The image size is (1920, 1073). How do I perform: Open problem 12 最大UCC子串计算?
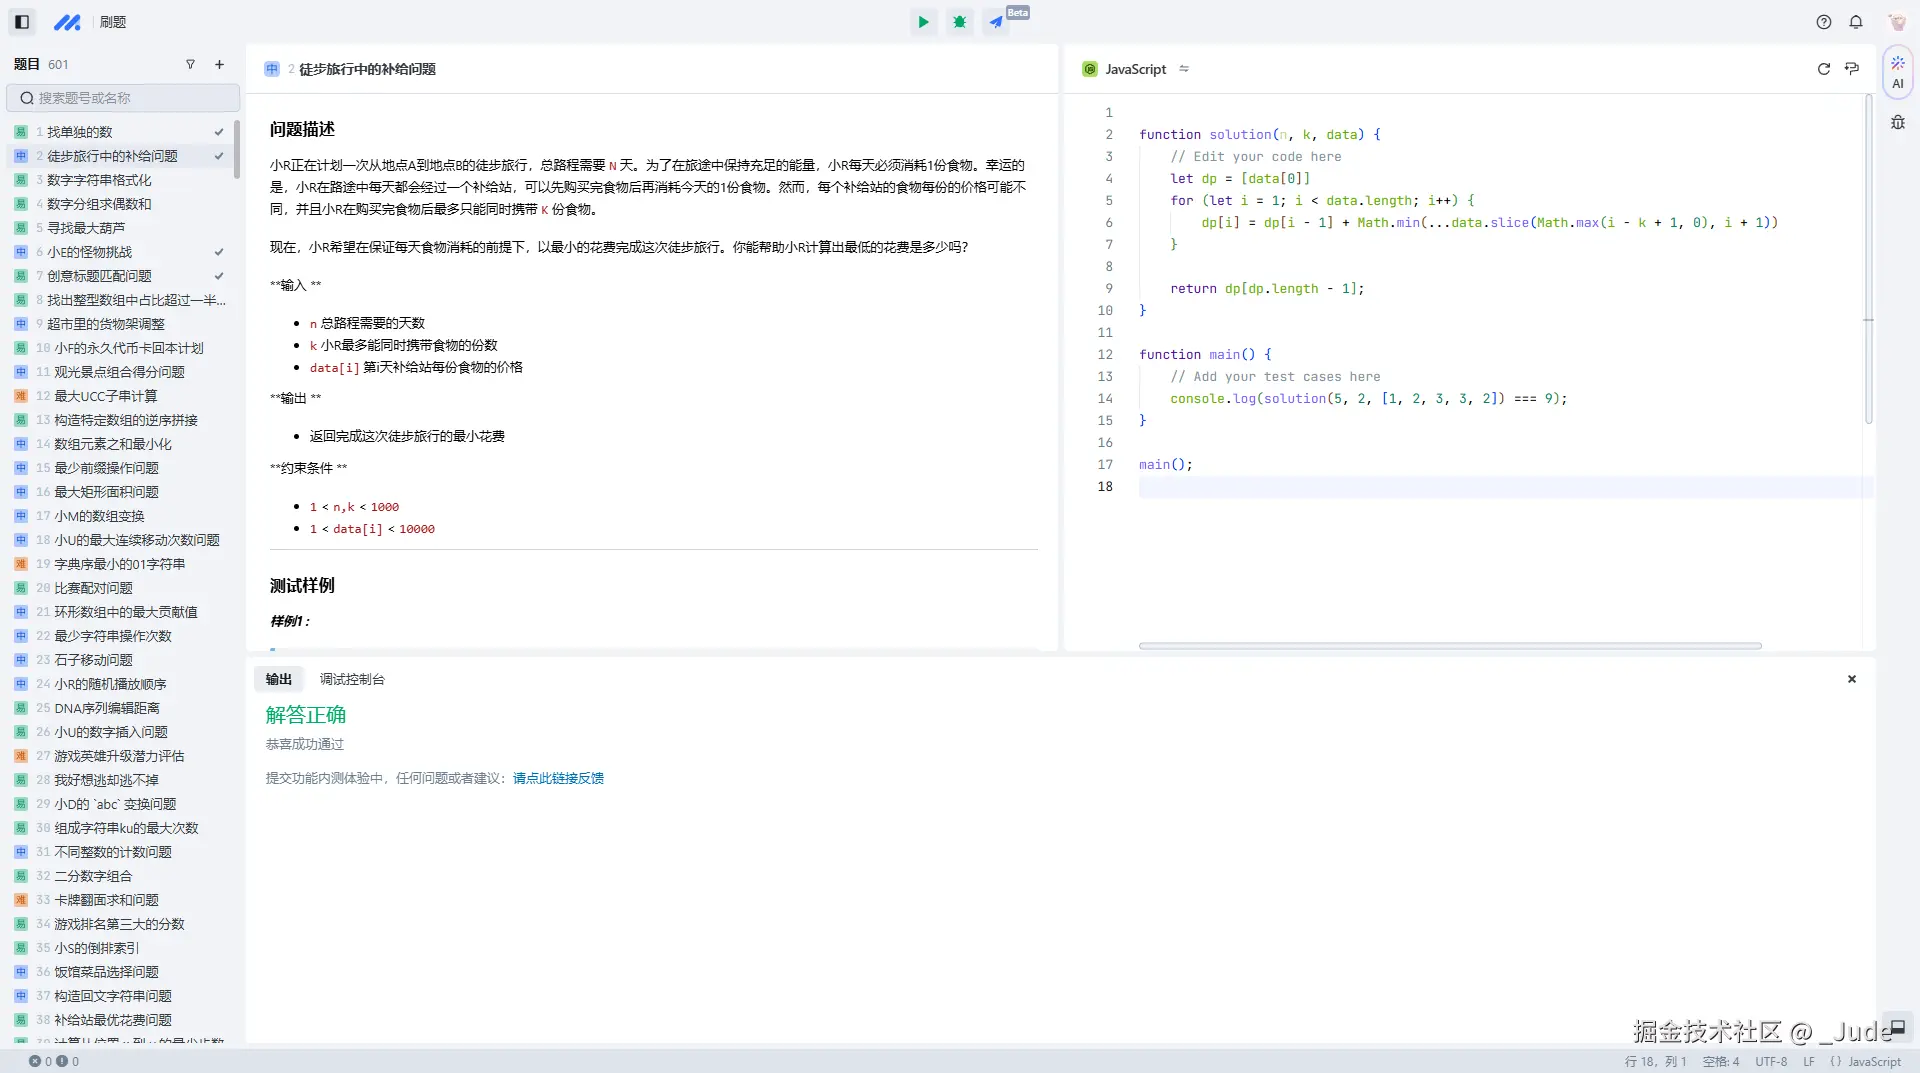[120, 396]
